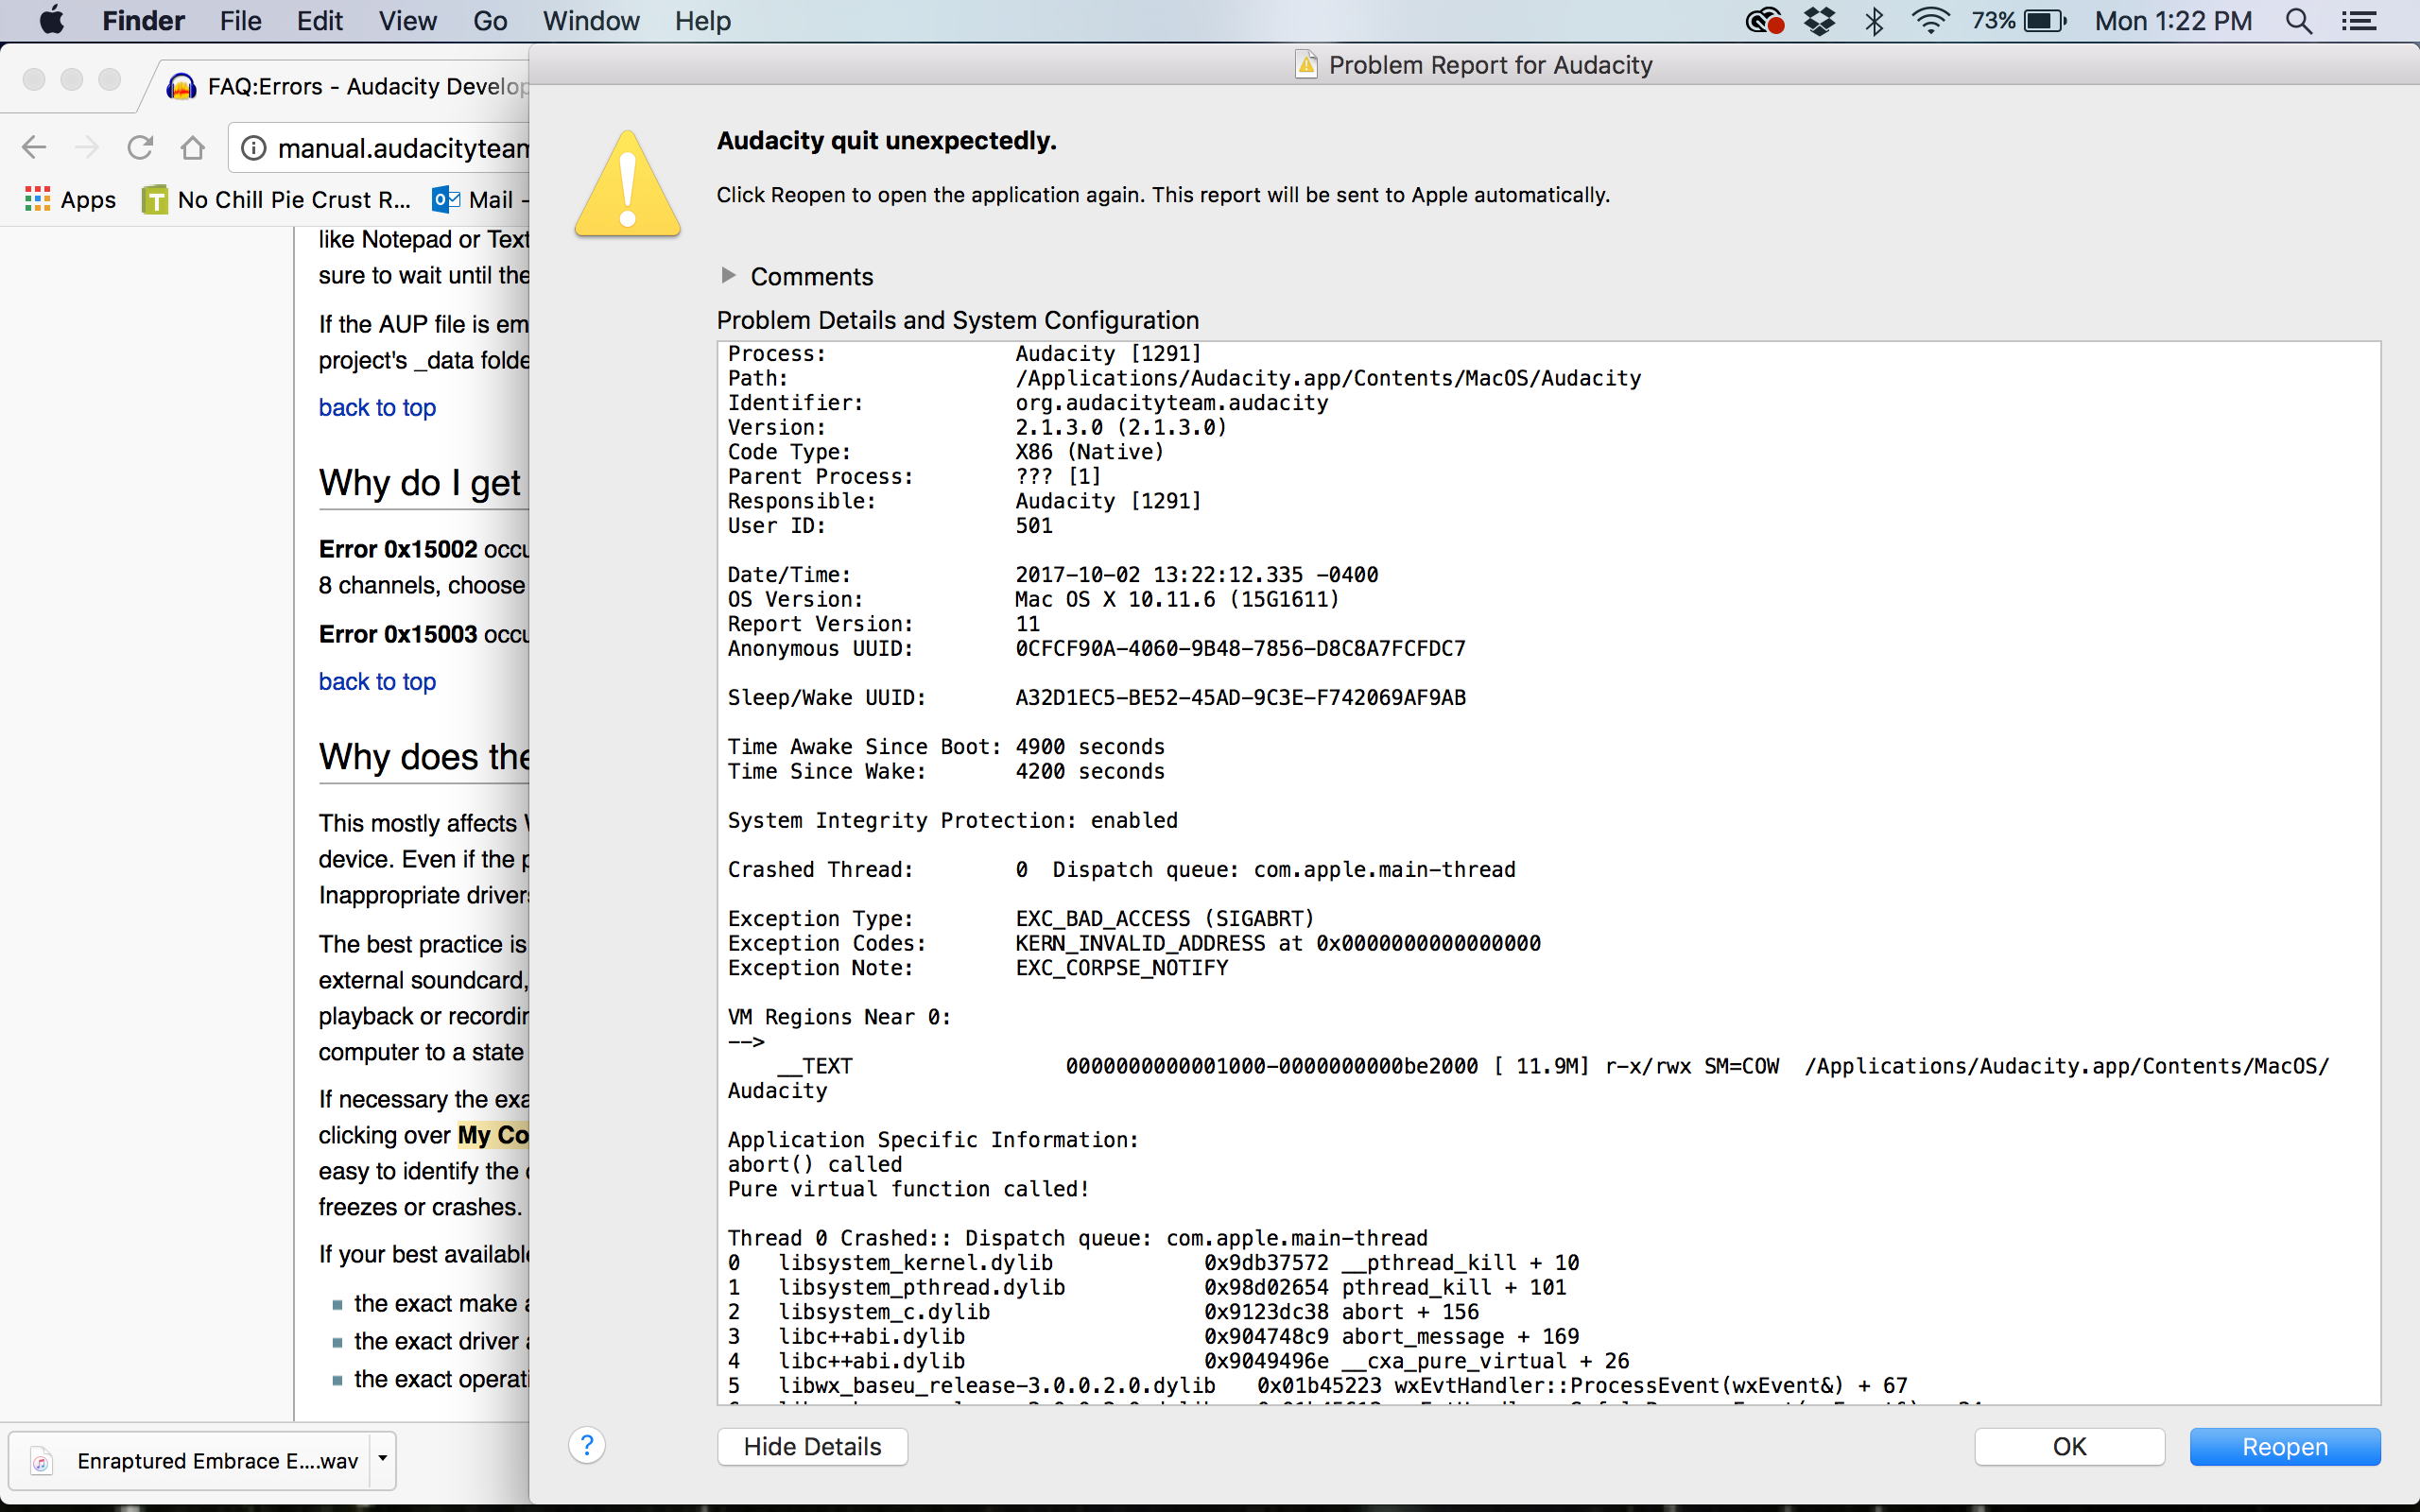Open the Notification Center list icon
Image resolution: width=2420 pixels, height=1512 pixels.
[x=2359, y=21]
